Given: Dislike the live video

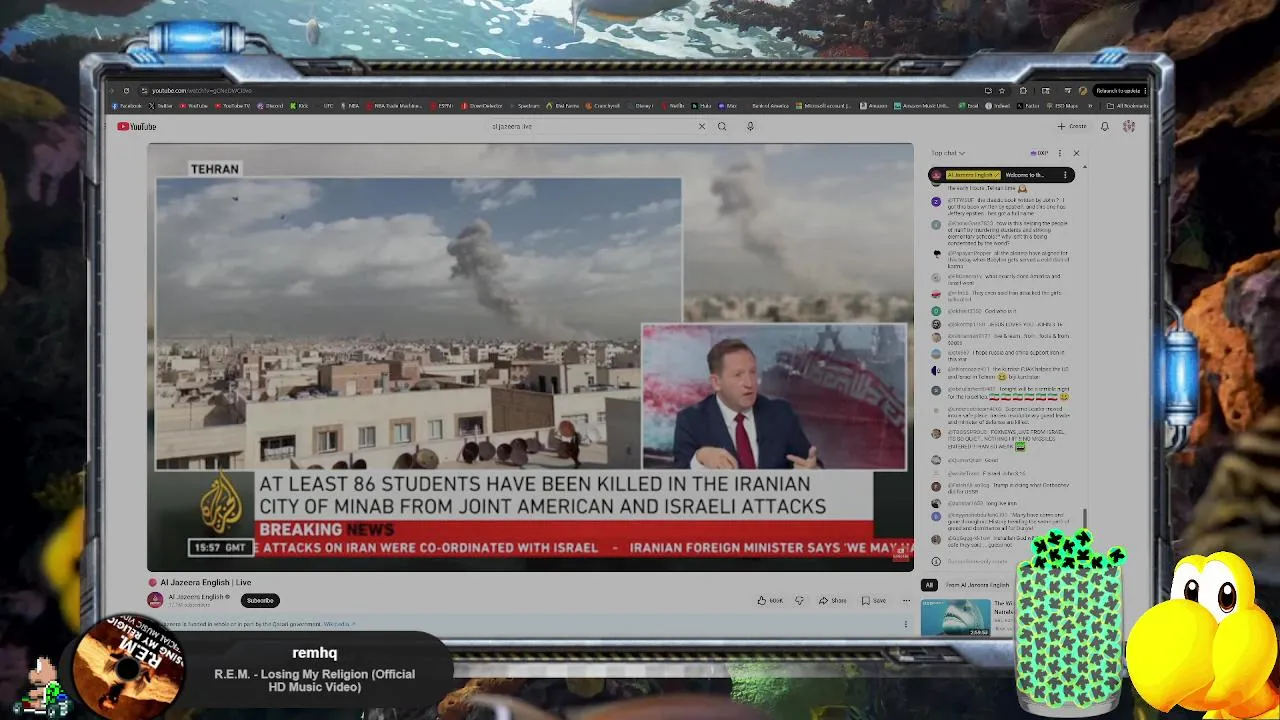Looking at the screenshot, I should pos(799,600).
